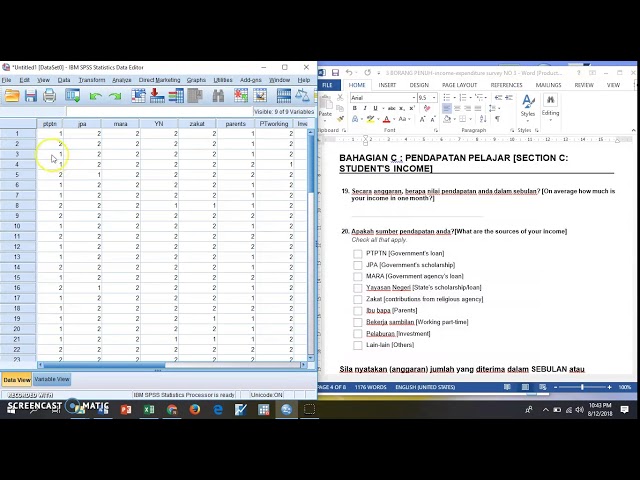Viewport: 640px width, 480px height.
Task: Open SPSS Direct Marketing menu
Action: [x=159, y=80]
